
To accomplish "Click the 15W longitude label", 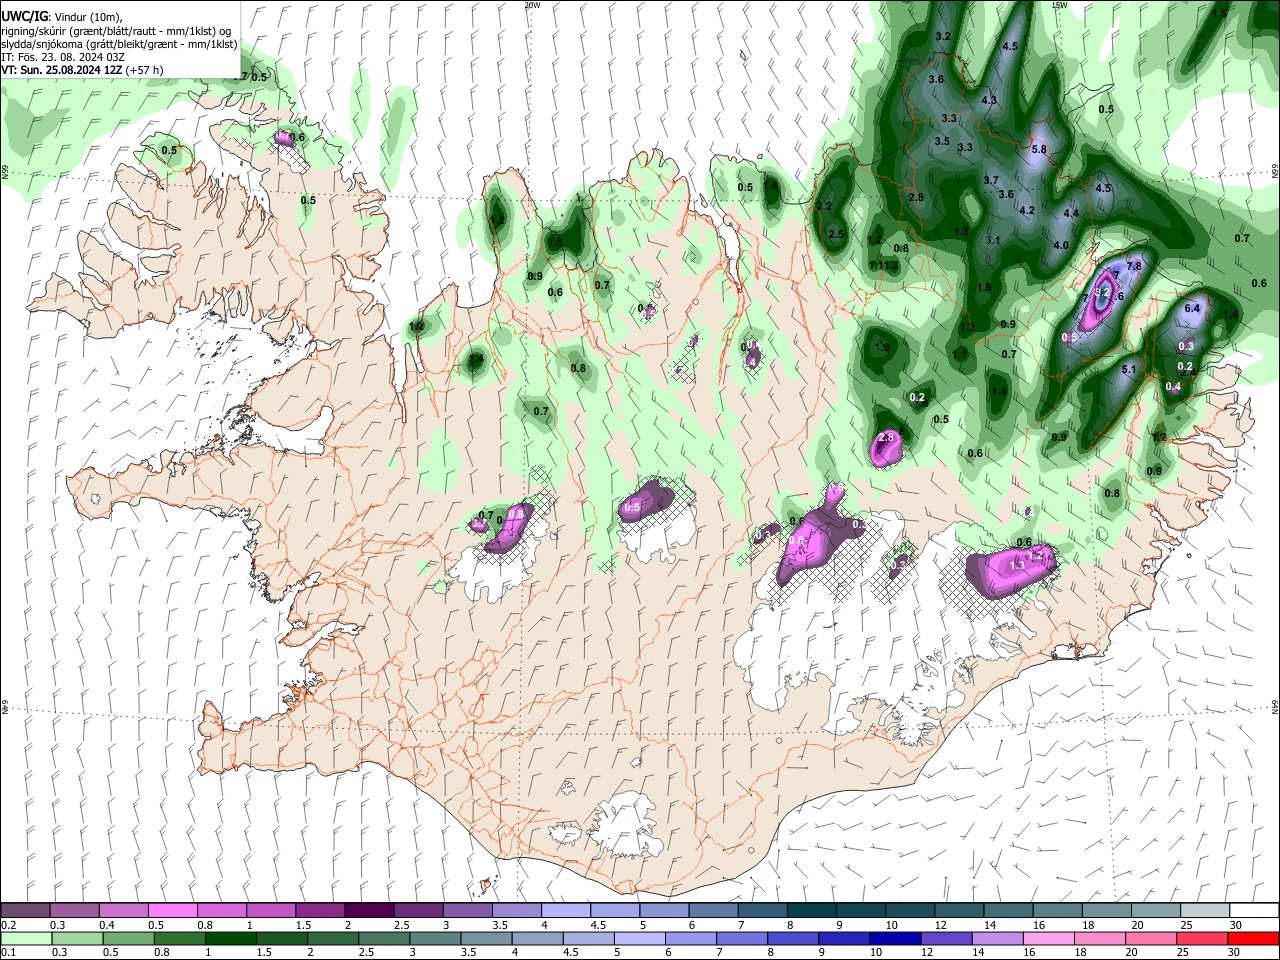I will (x=1059, y=5).
